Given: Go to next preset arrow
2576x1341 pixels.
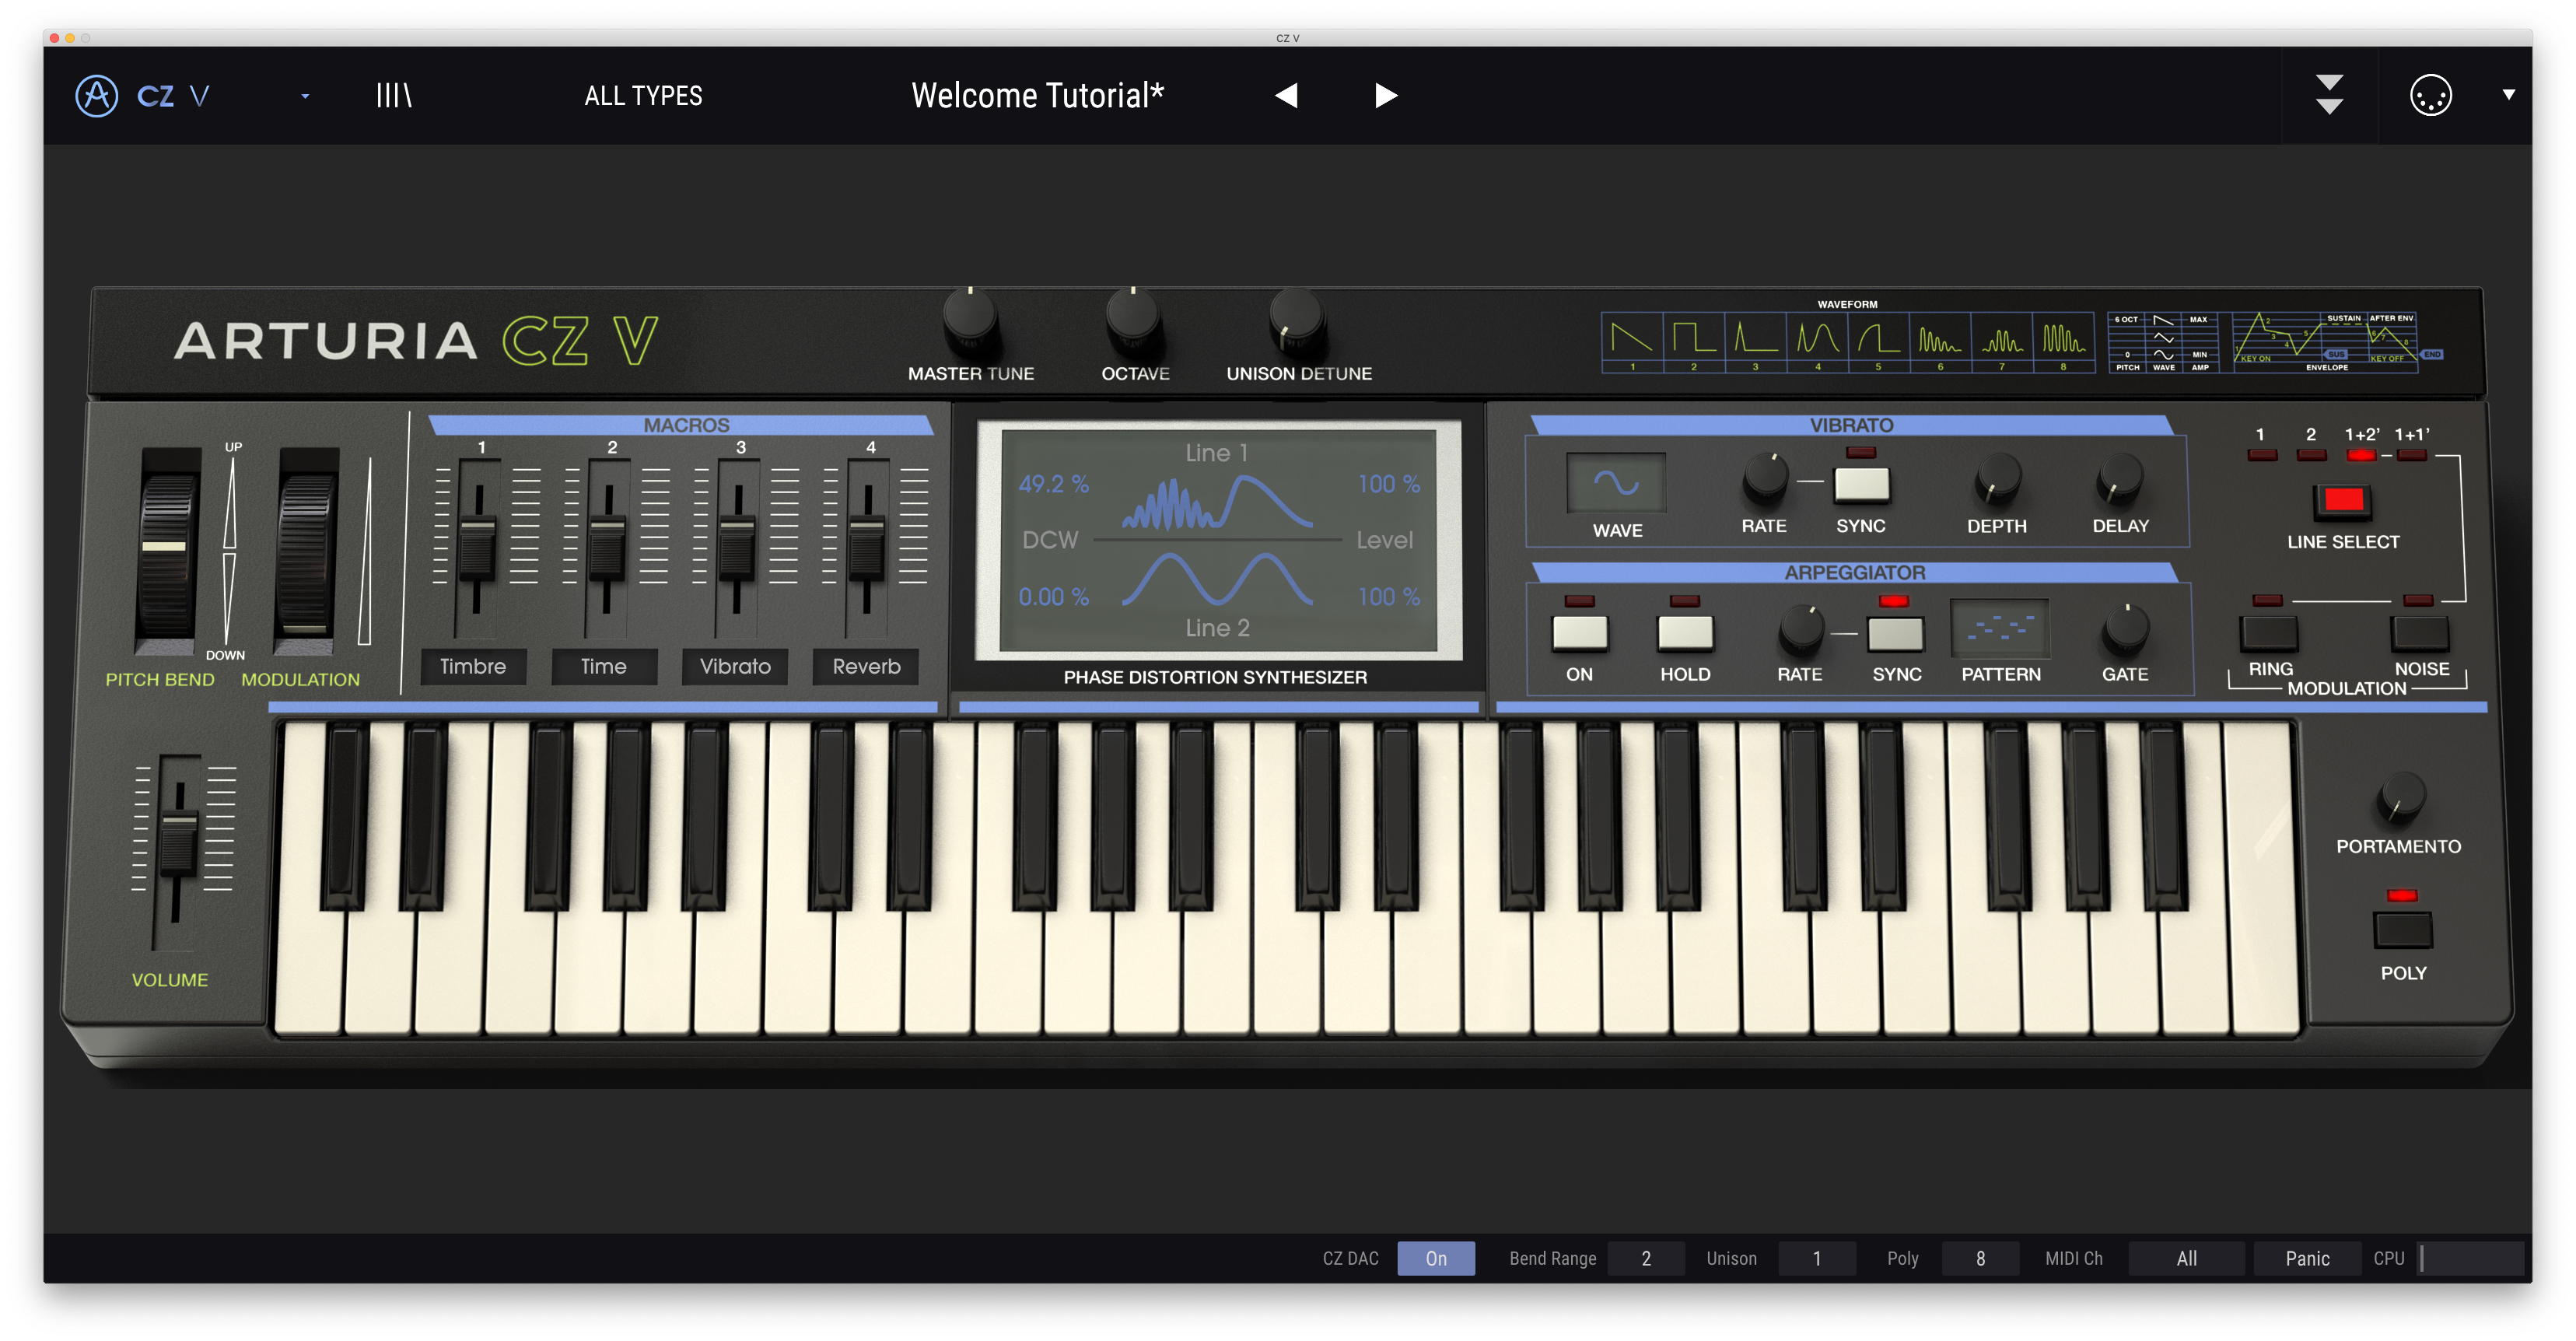Looking at the screenshot, I should click(x=1385, y=96).
